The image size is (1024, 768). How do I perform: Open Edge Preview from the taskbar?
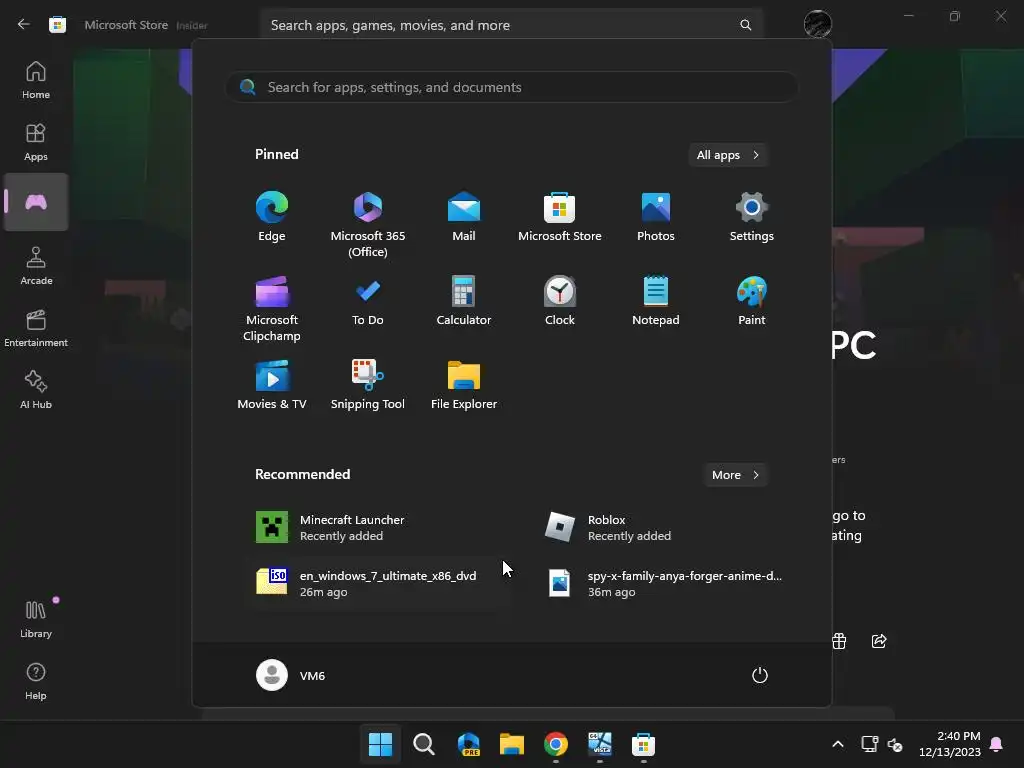pyautogui.click(x=468, y=744)
